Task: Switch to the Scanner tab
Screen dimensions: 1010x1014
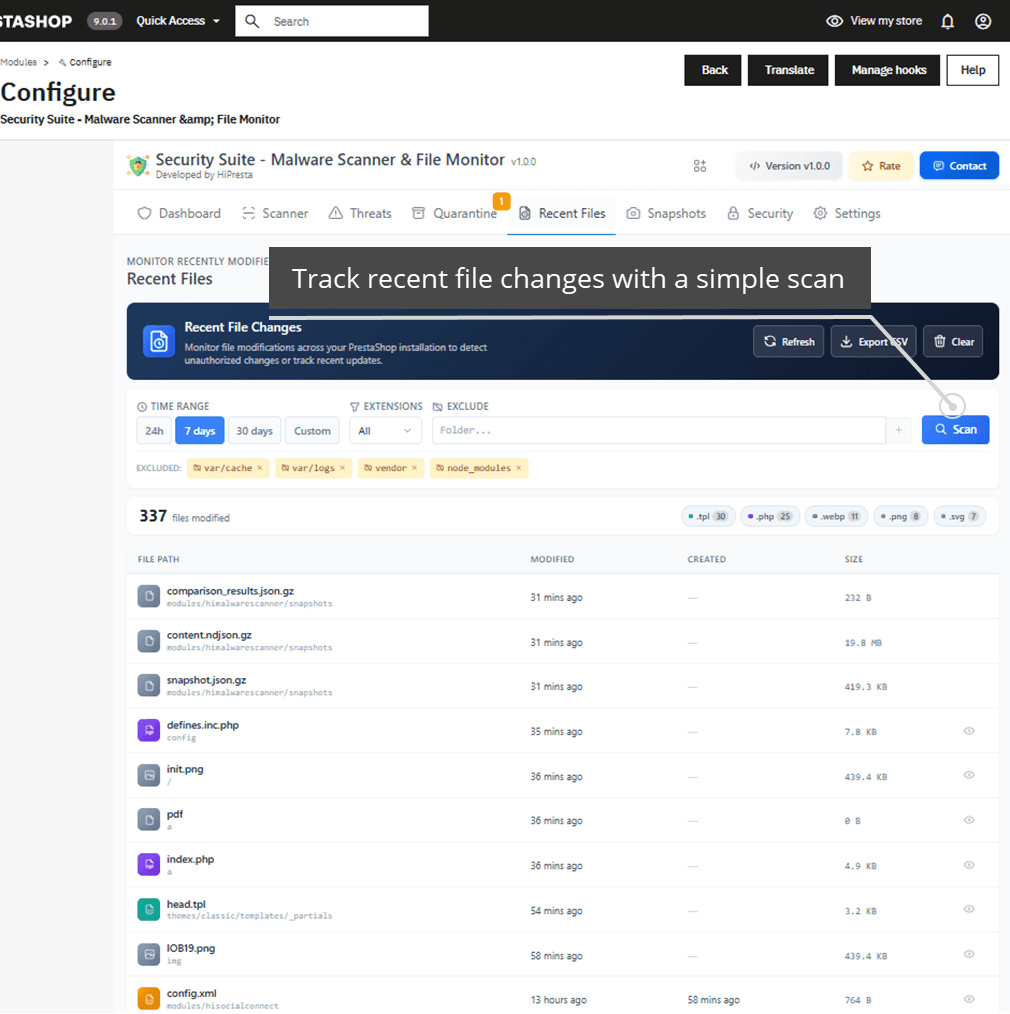Action: click(x=275, y=213)
